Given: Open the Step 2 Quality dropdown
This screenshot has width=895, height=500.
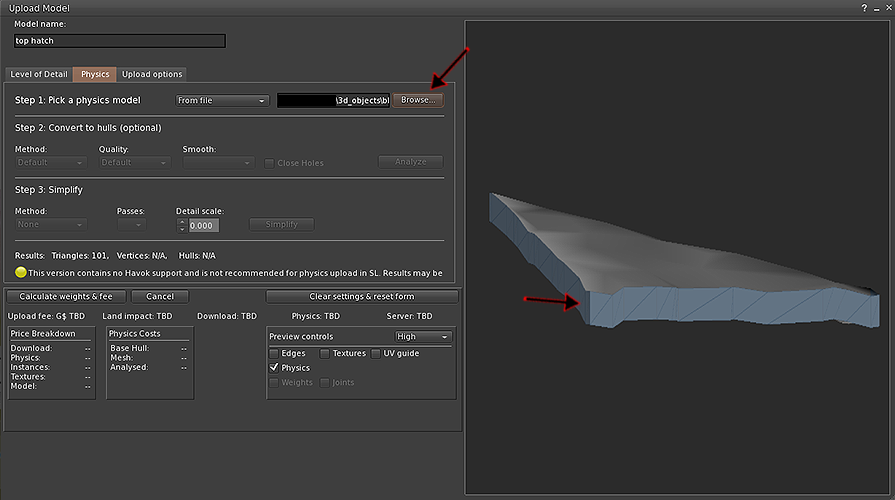Looking at the screenshot, I should [134, 162].
